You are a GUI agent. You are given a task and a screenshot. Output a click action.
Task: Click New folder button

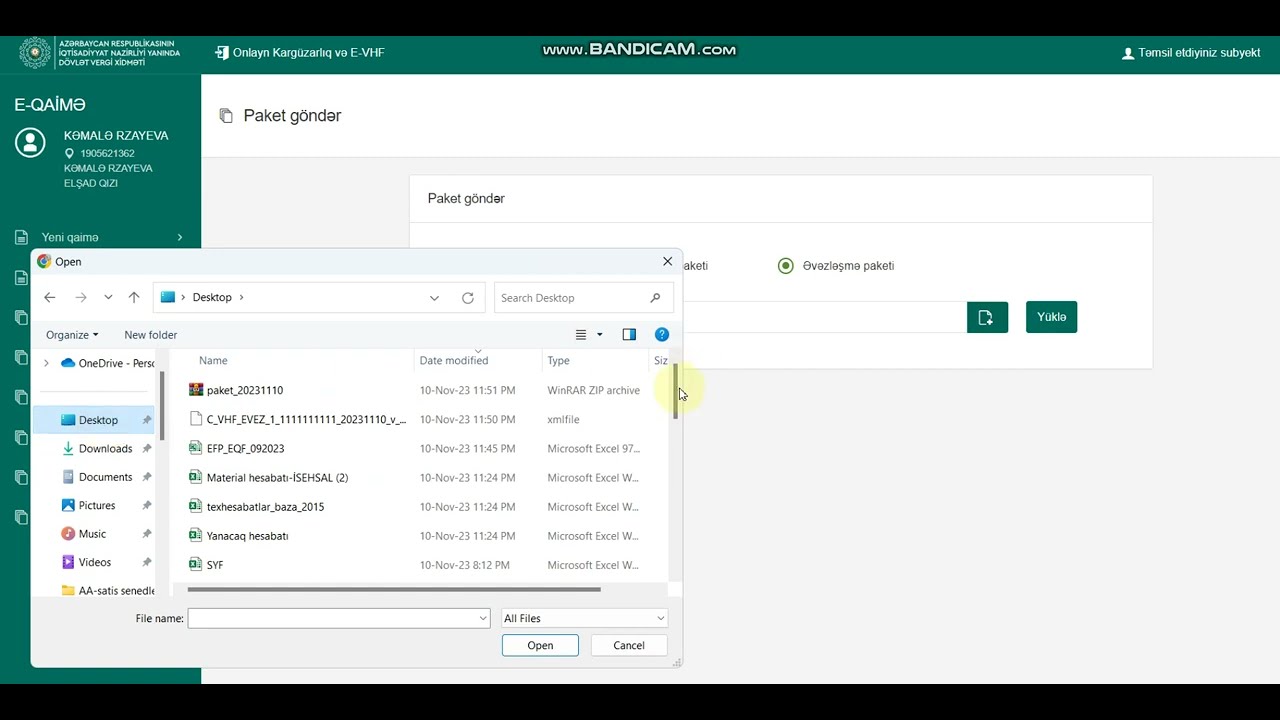[x=151, y=335]
